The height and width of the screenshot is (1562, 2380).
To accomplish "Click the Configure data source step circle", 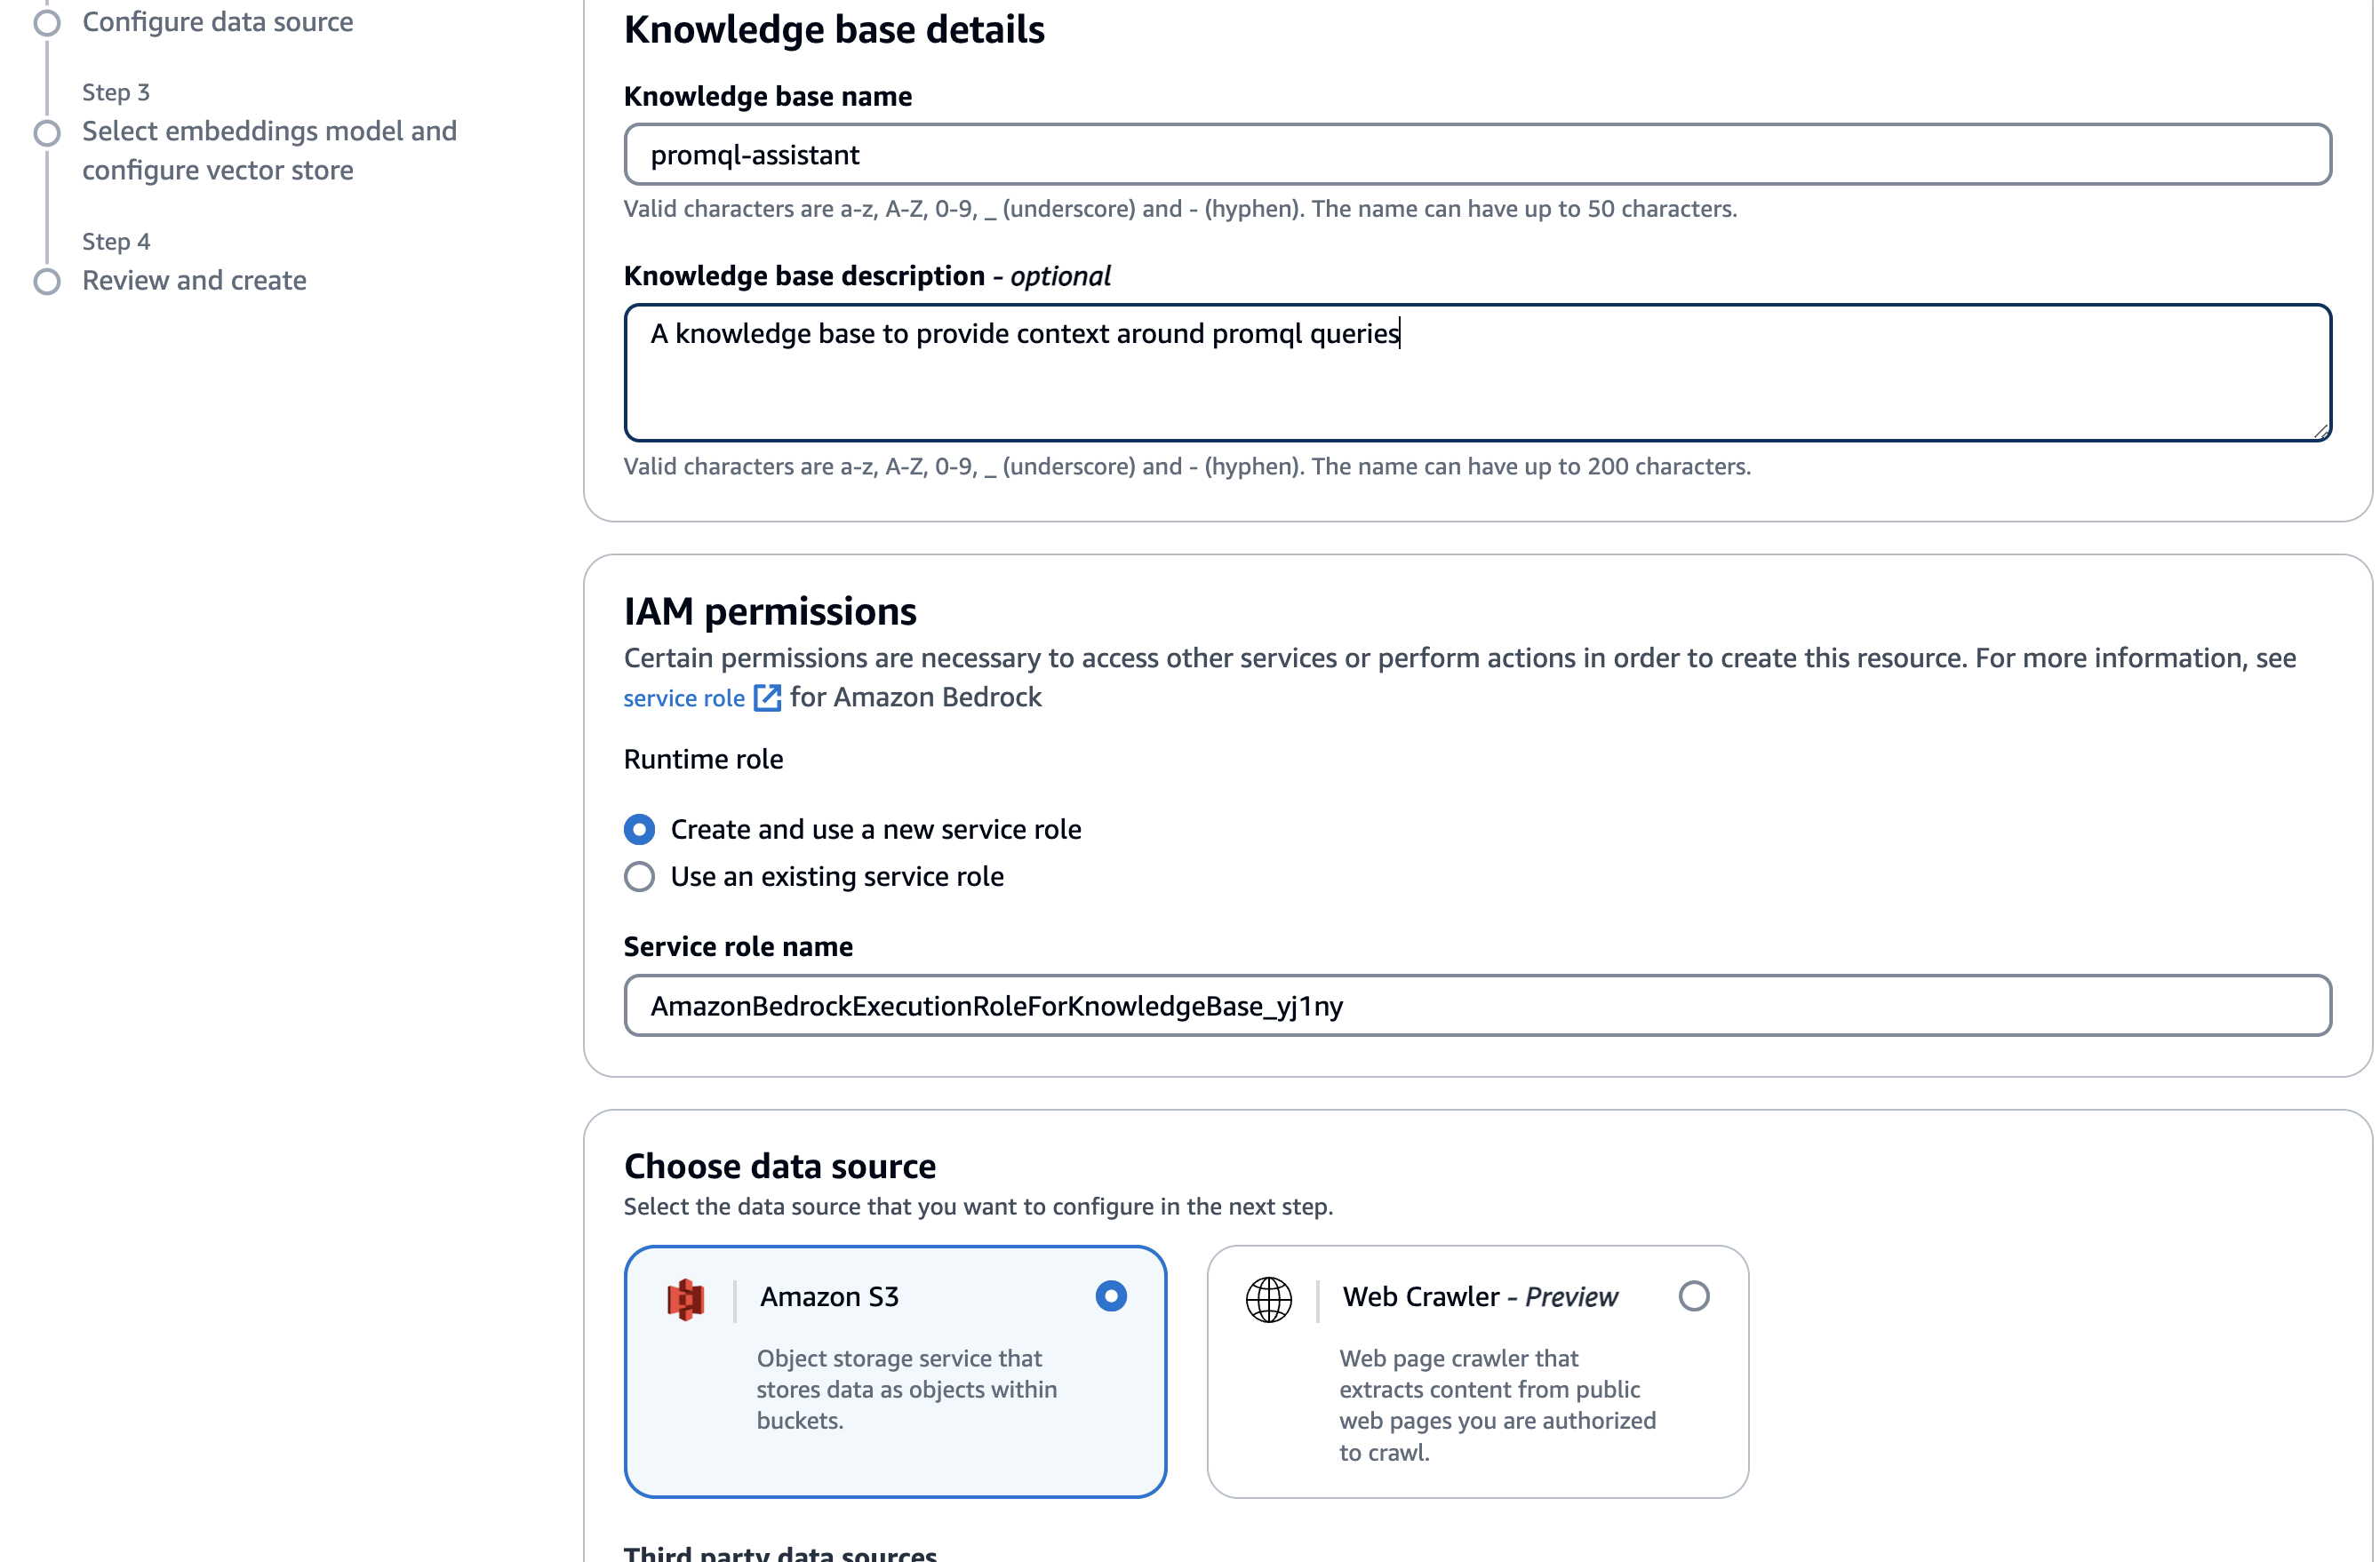I will coord(46,22).
